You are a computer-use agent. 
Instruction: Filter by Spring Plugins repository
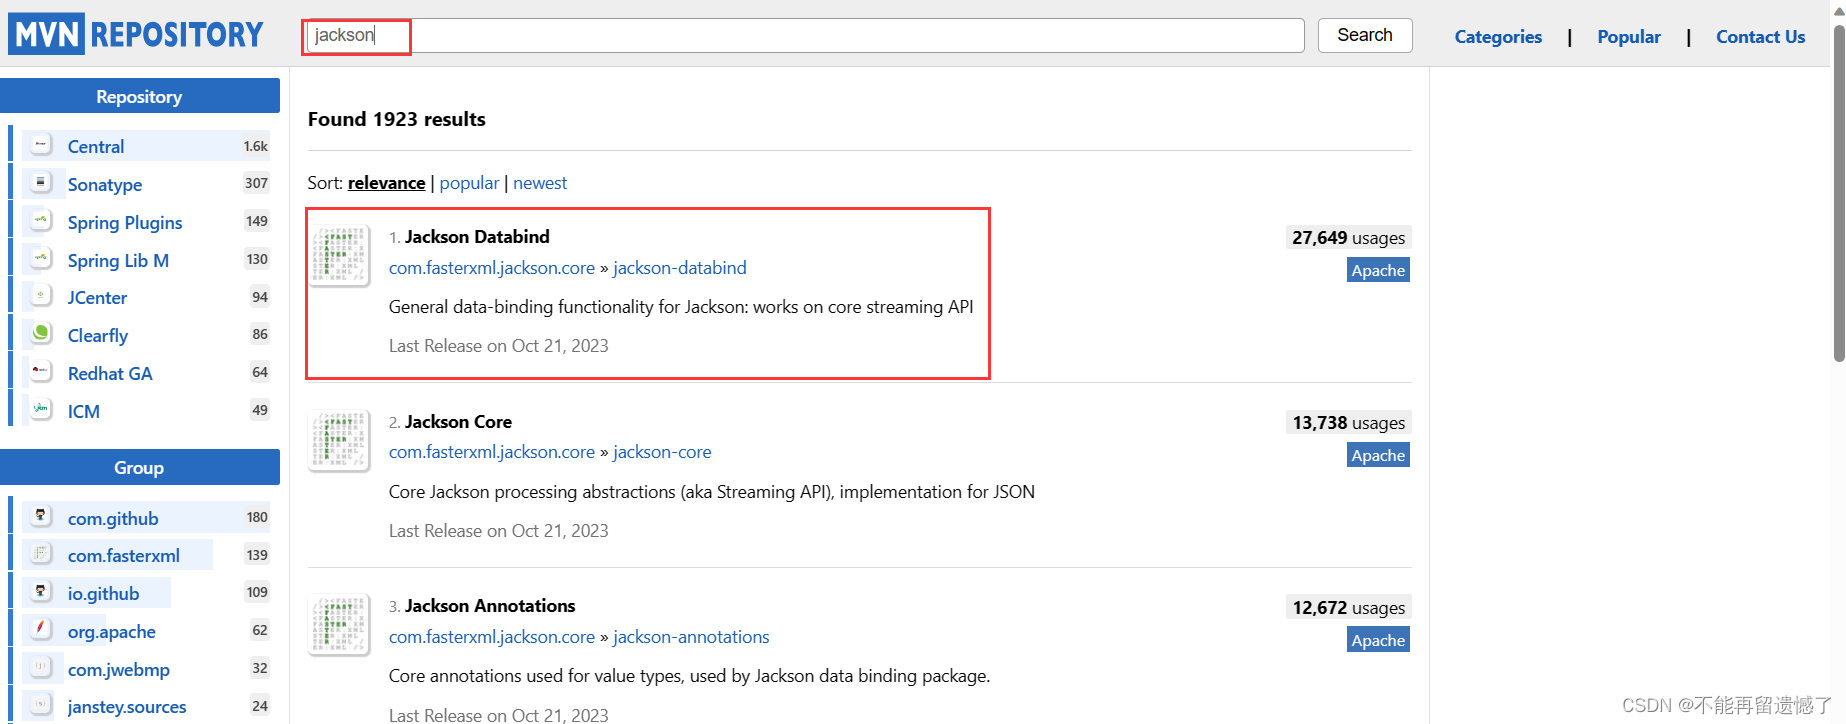pyautogui.click(x=125, y=223)
